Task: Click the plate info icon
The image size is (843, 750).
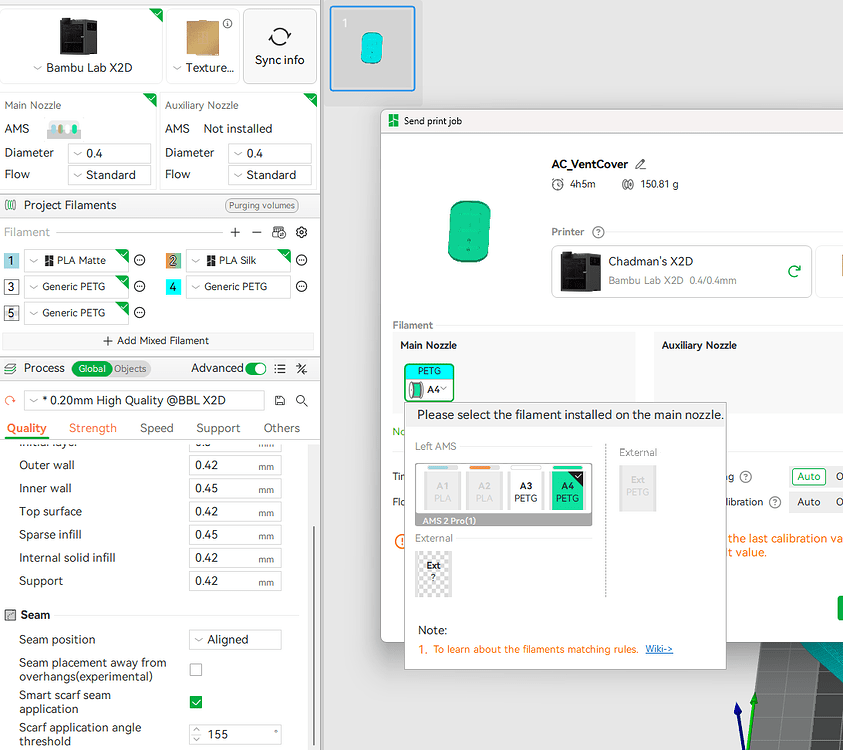Action: coord(227,24)
